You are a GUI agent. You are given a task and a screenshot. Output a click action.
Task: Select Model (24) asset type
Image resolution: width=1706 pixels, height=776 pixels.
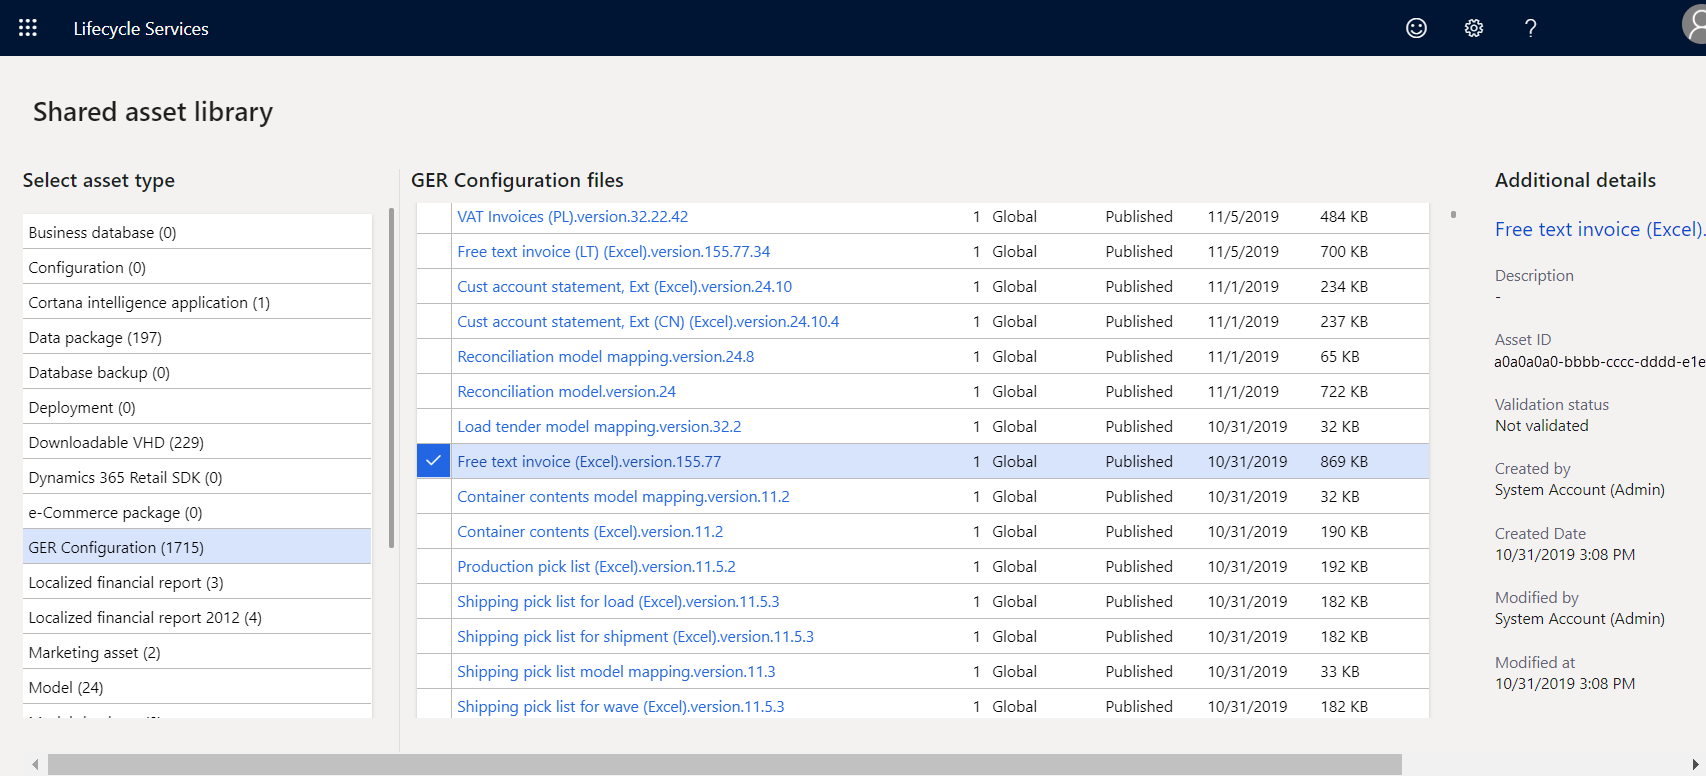197,687
